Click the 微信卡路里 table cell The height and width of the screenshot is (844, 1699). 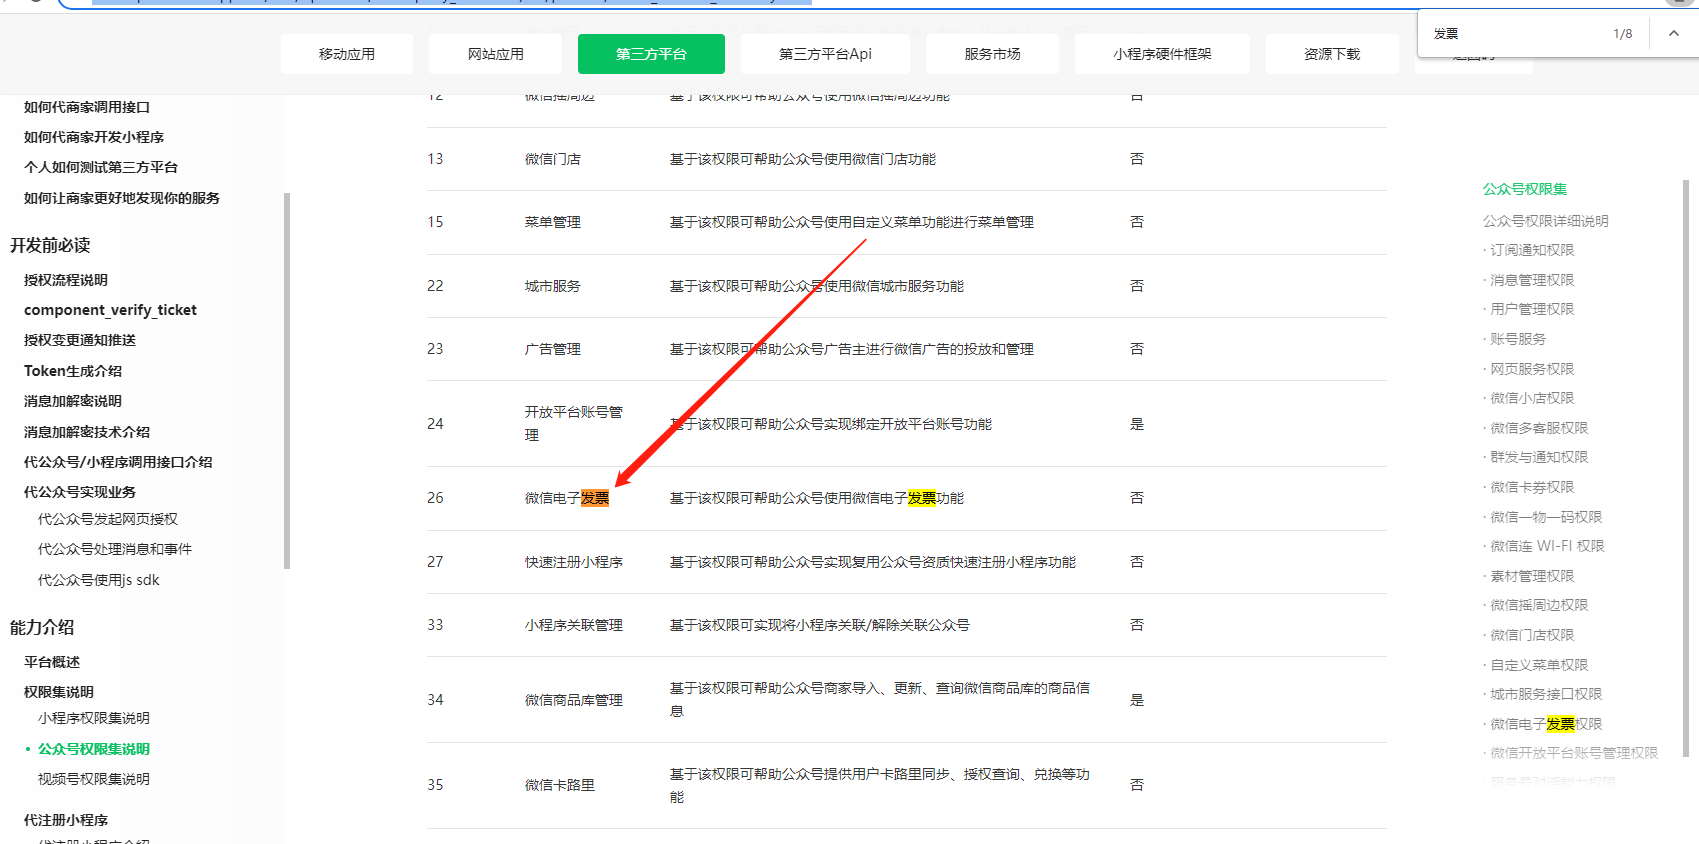point(560,785)
